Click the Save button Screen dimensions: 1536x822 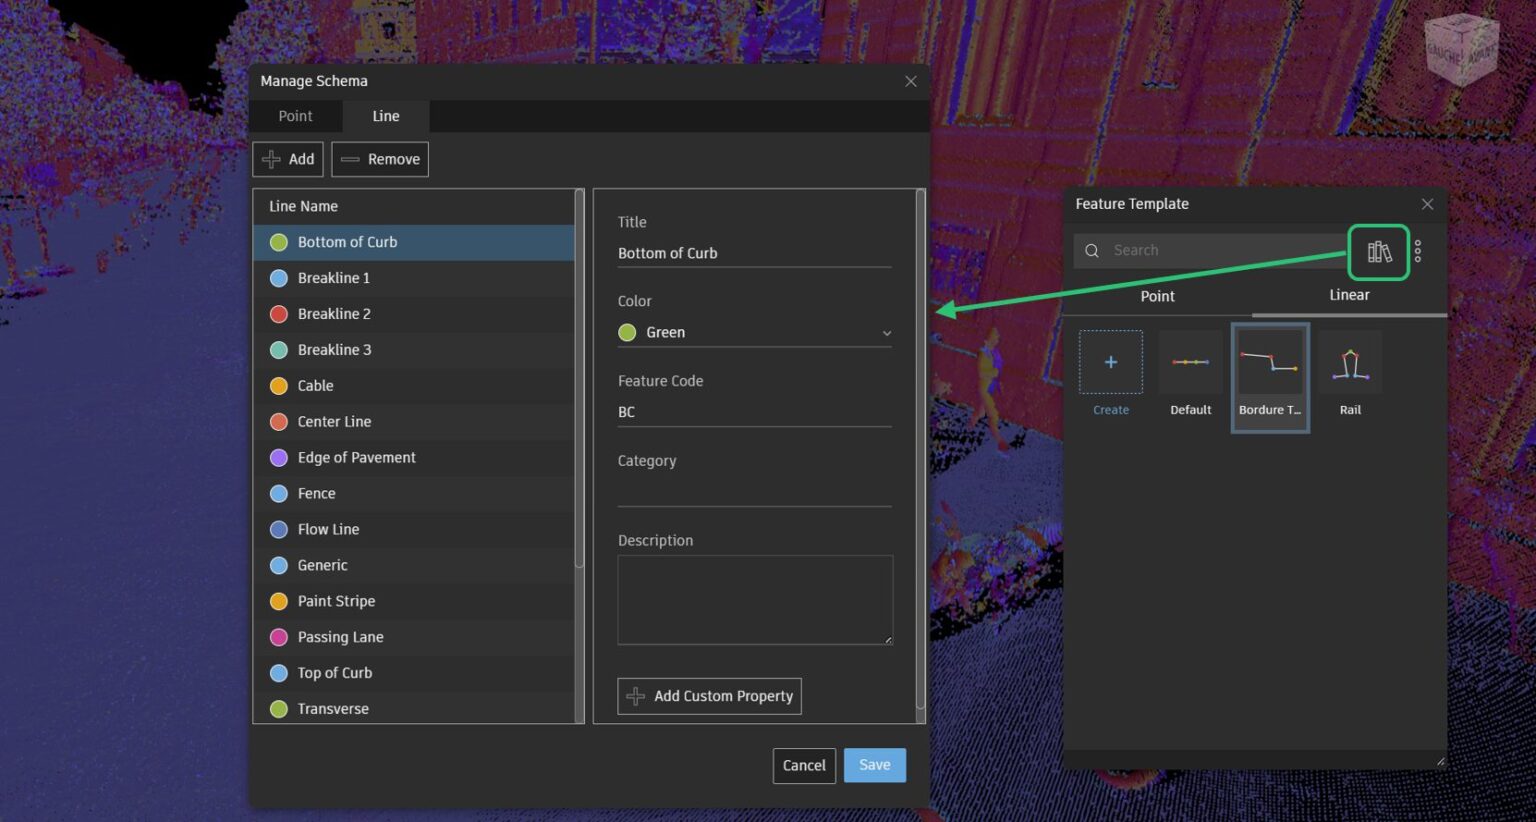874,765
